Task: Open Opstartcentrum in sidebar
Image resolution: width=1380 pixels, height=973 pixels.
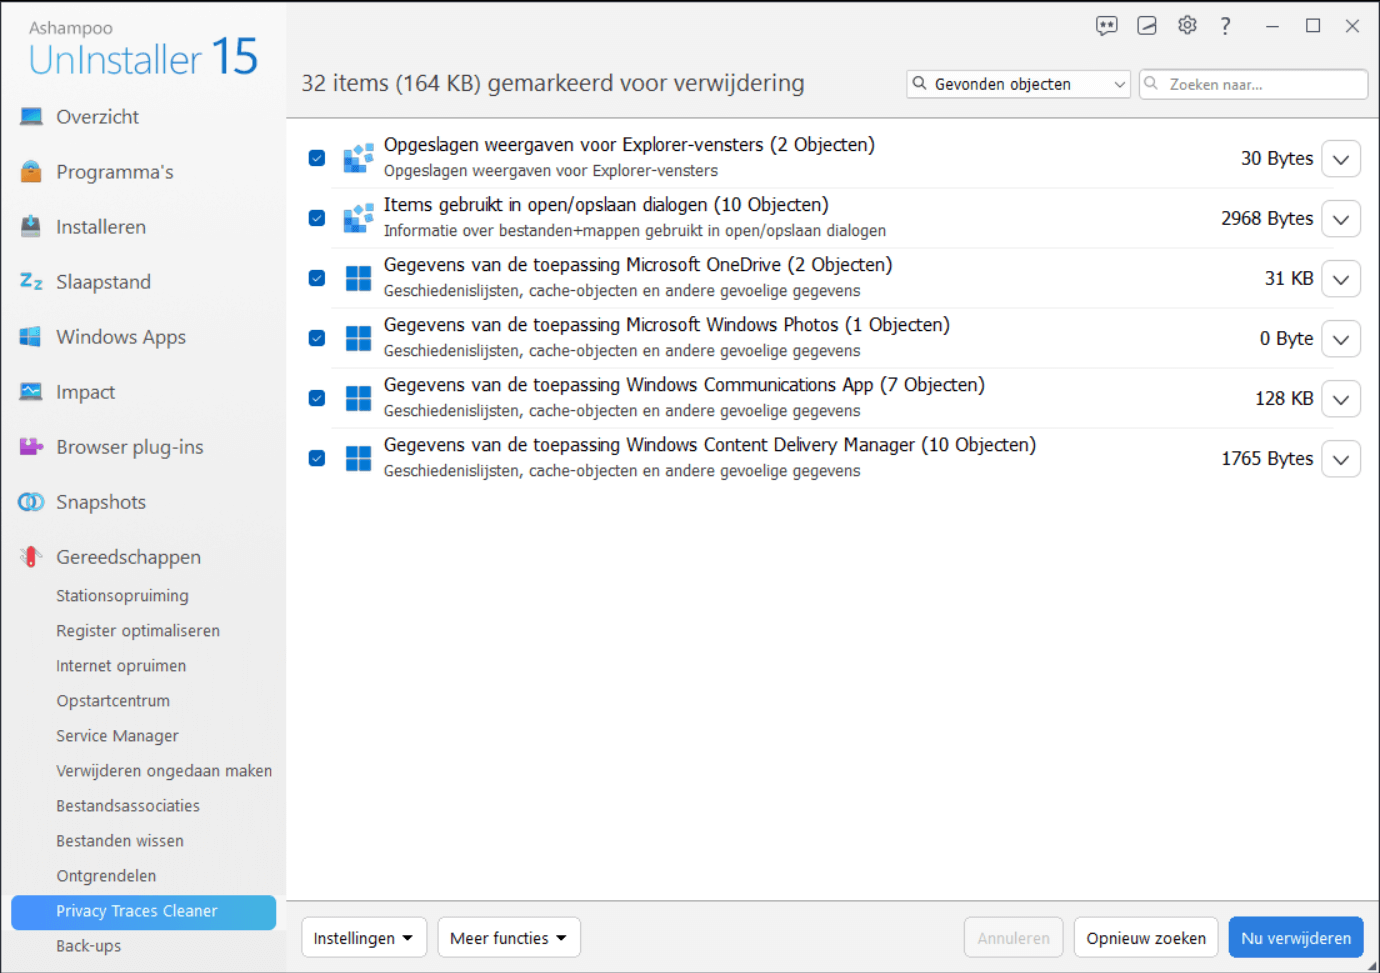Action: 113,701
